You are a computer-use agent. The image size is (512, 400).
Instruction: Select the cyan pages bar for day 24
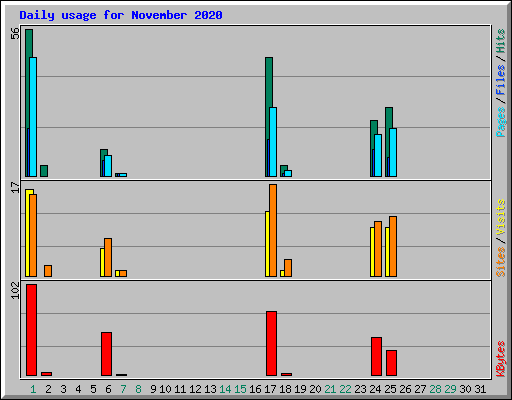(378, 155)
